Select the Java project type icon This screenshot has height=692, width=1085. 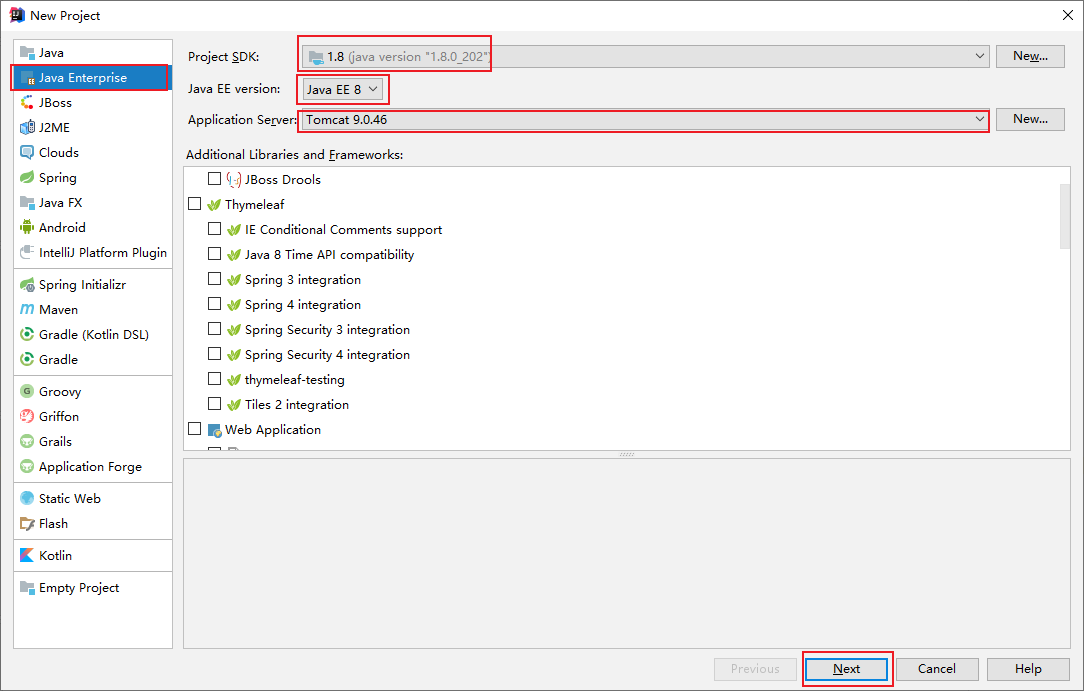click(27, 53)
